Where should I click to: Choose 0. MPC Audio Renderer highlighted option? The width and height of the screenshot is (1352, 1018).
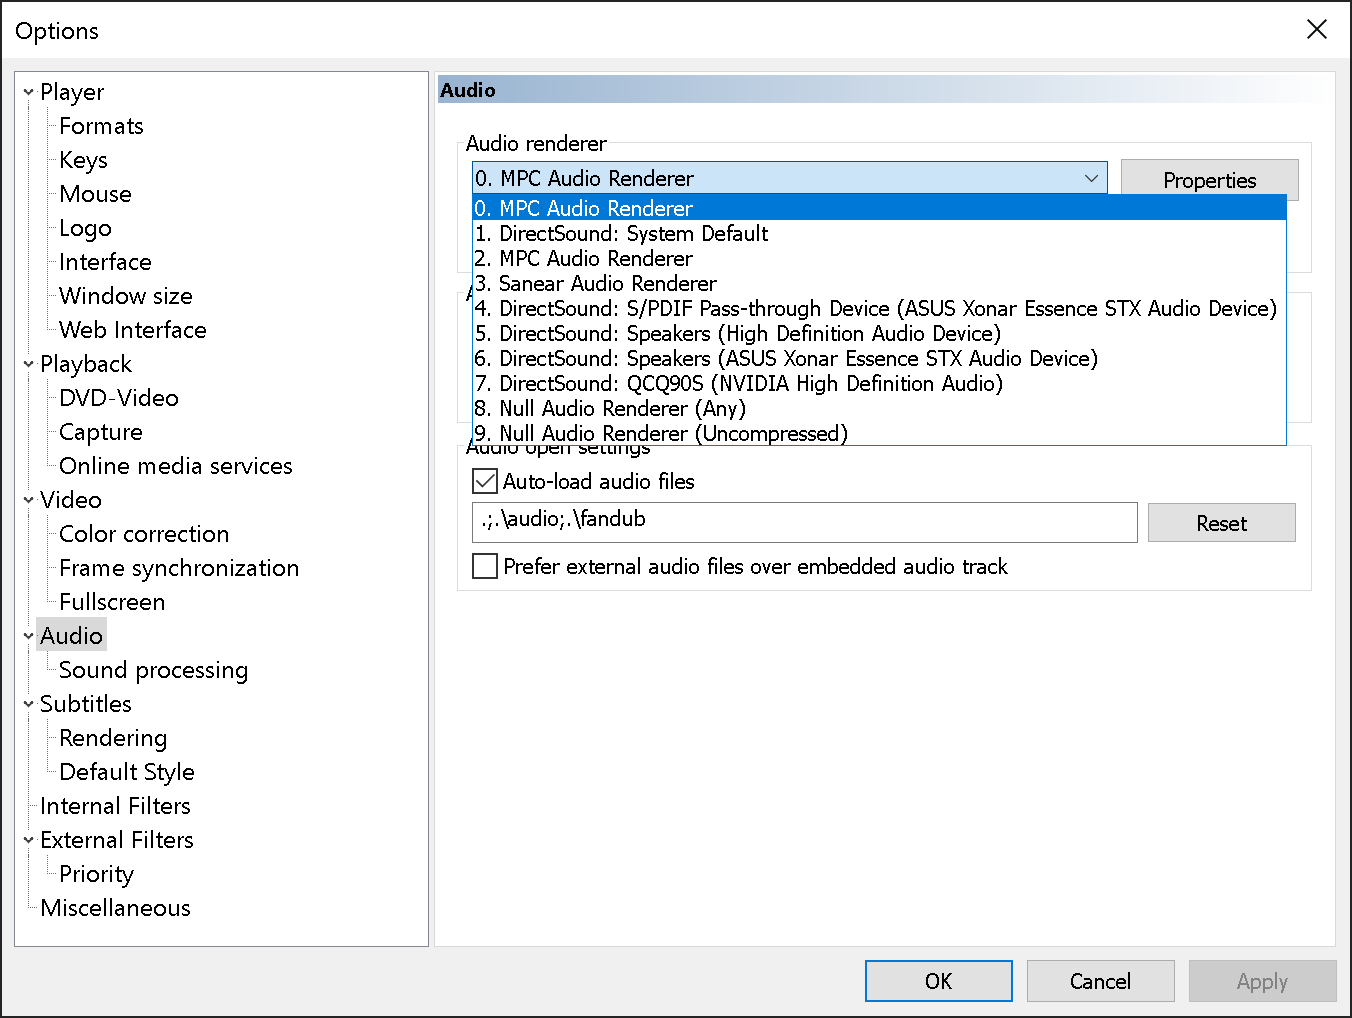coord(879,208)
